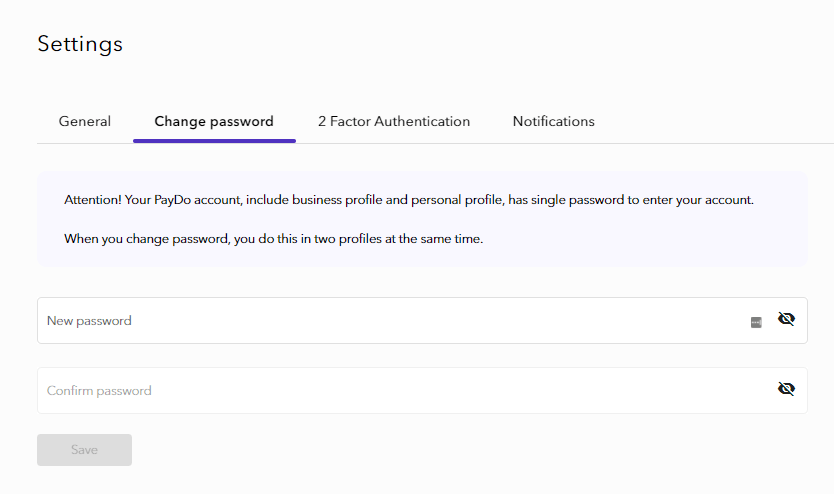Switch to the 2 Factor Authentication tab
The image size is (834, 494).
tap(394, 121)
